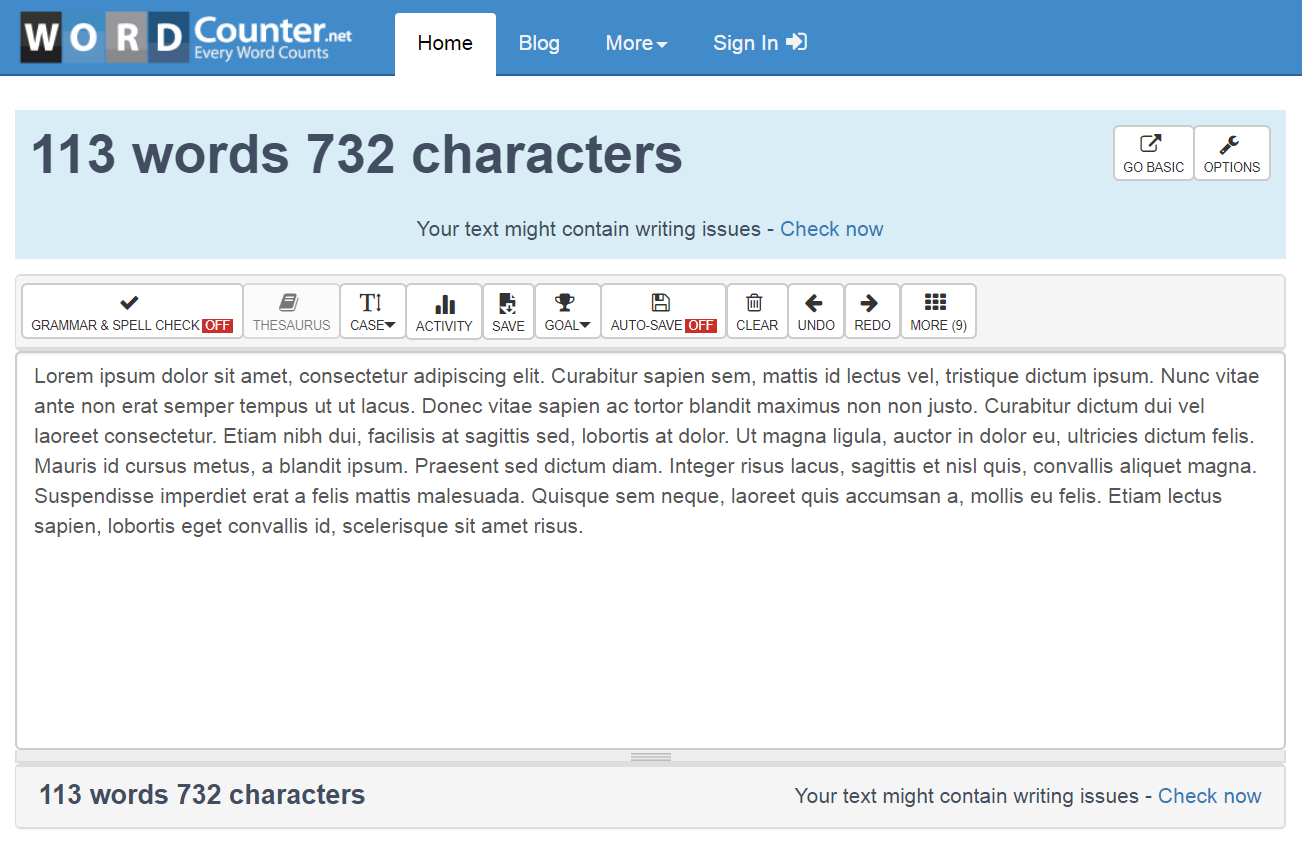
Task: Click the top Check now link
Action: (831, 229)
